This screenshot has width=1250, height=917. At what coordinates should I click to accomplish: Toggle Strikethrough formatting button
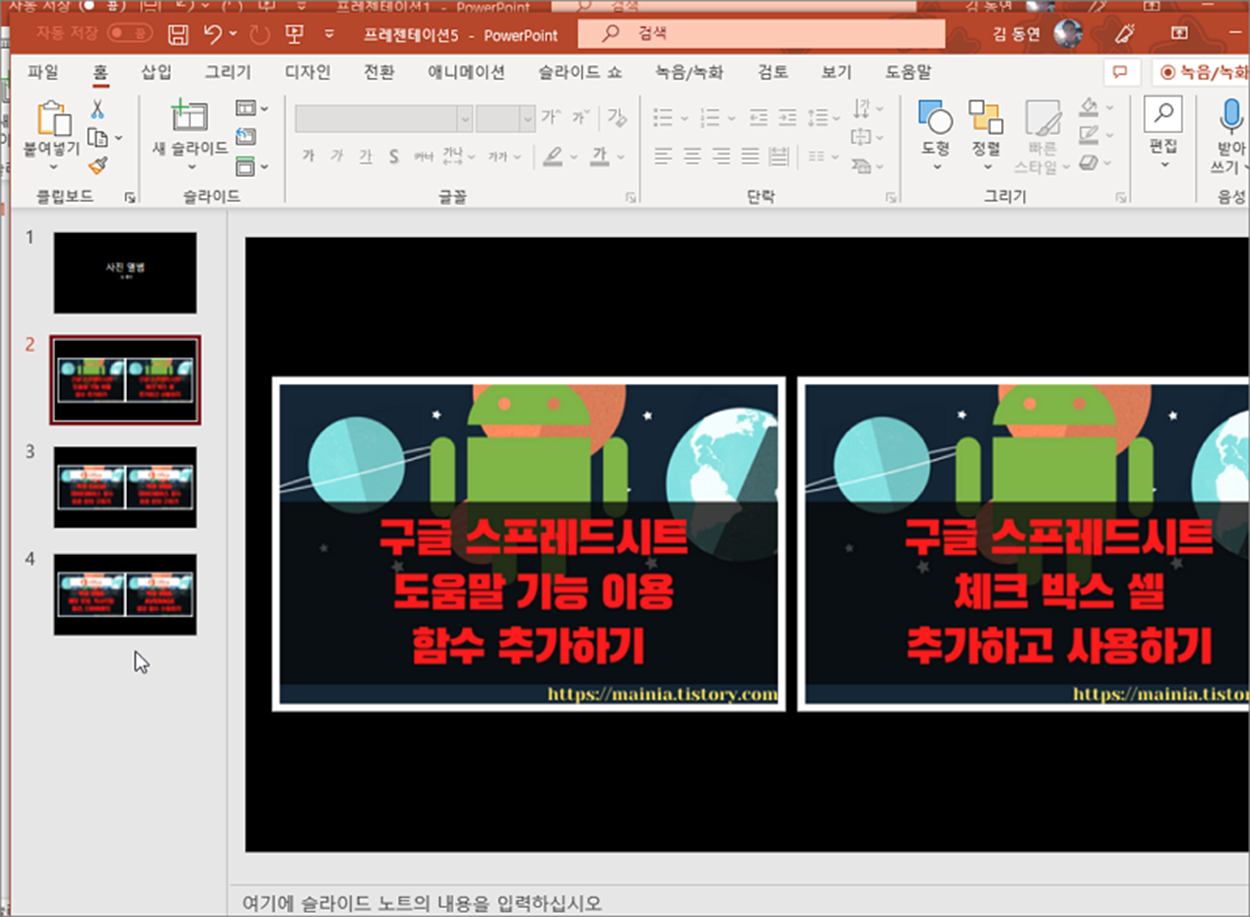pyautogui.click(x=423, y=156)
